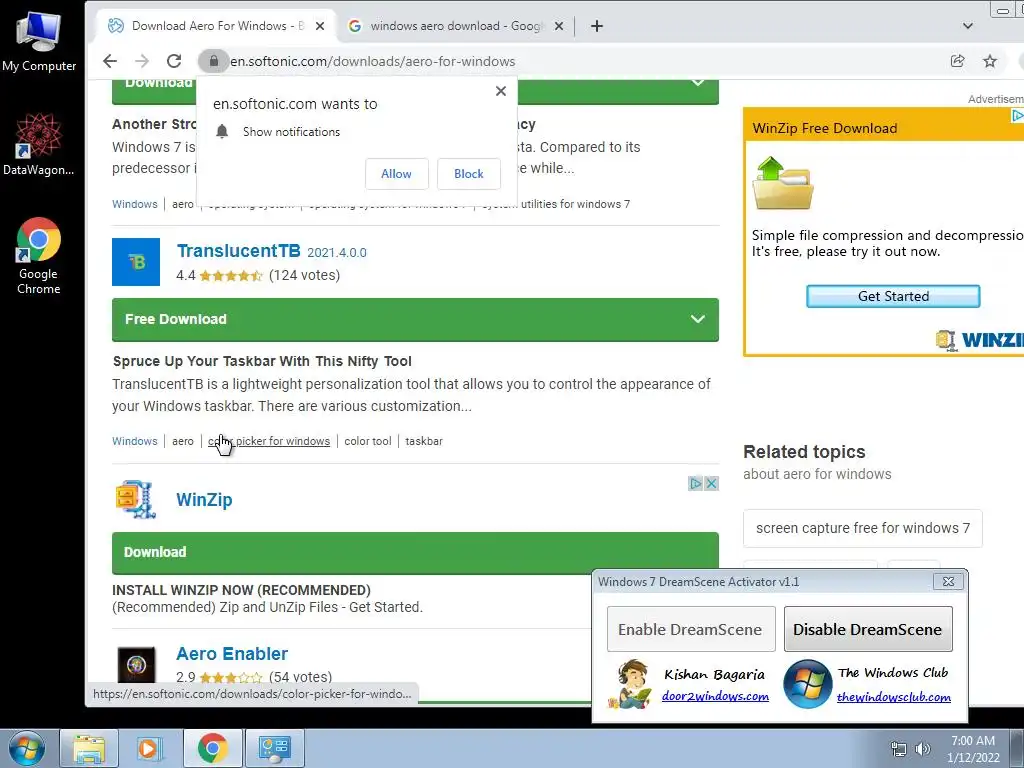Image resolution: width=1024 pixels, height=768 pixels.
Task: Expand the Free Download chevron
Action: pos(697,319)
